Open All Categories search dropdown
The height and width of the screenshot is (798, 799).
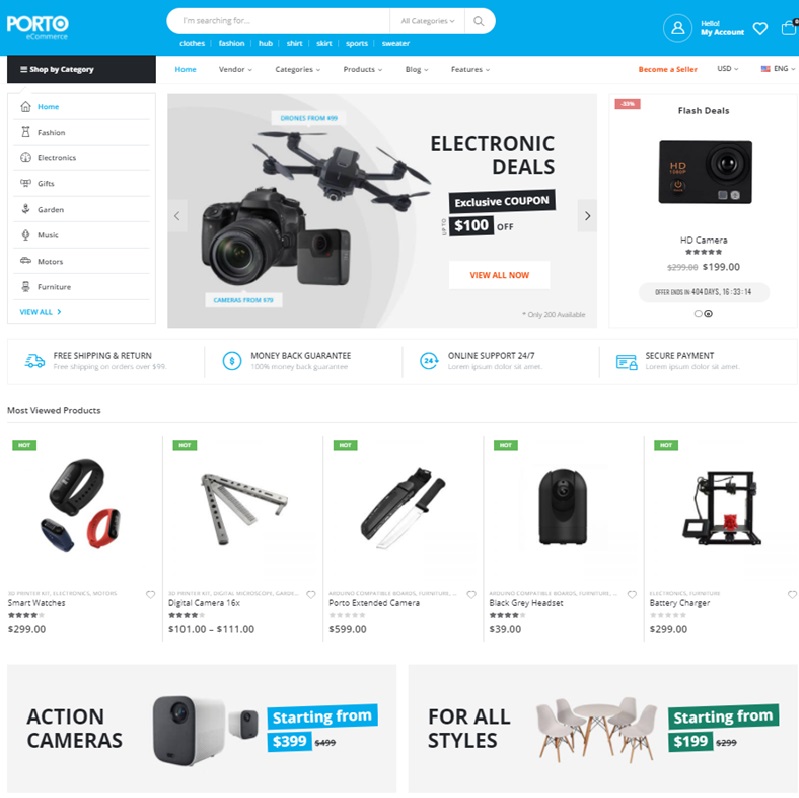[x=427, y=21]
